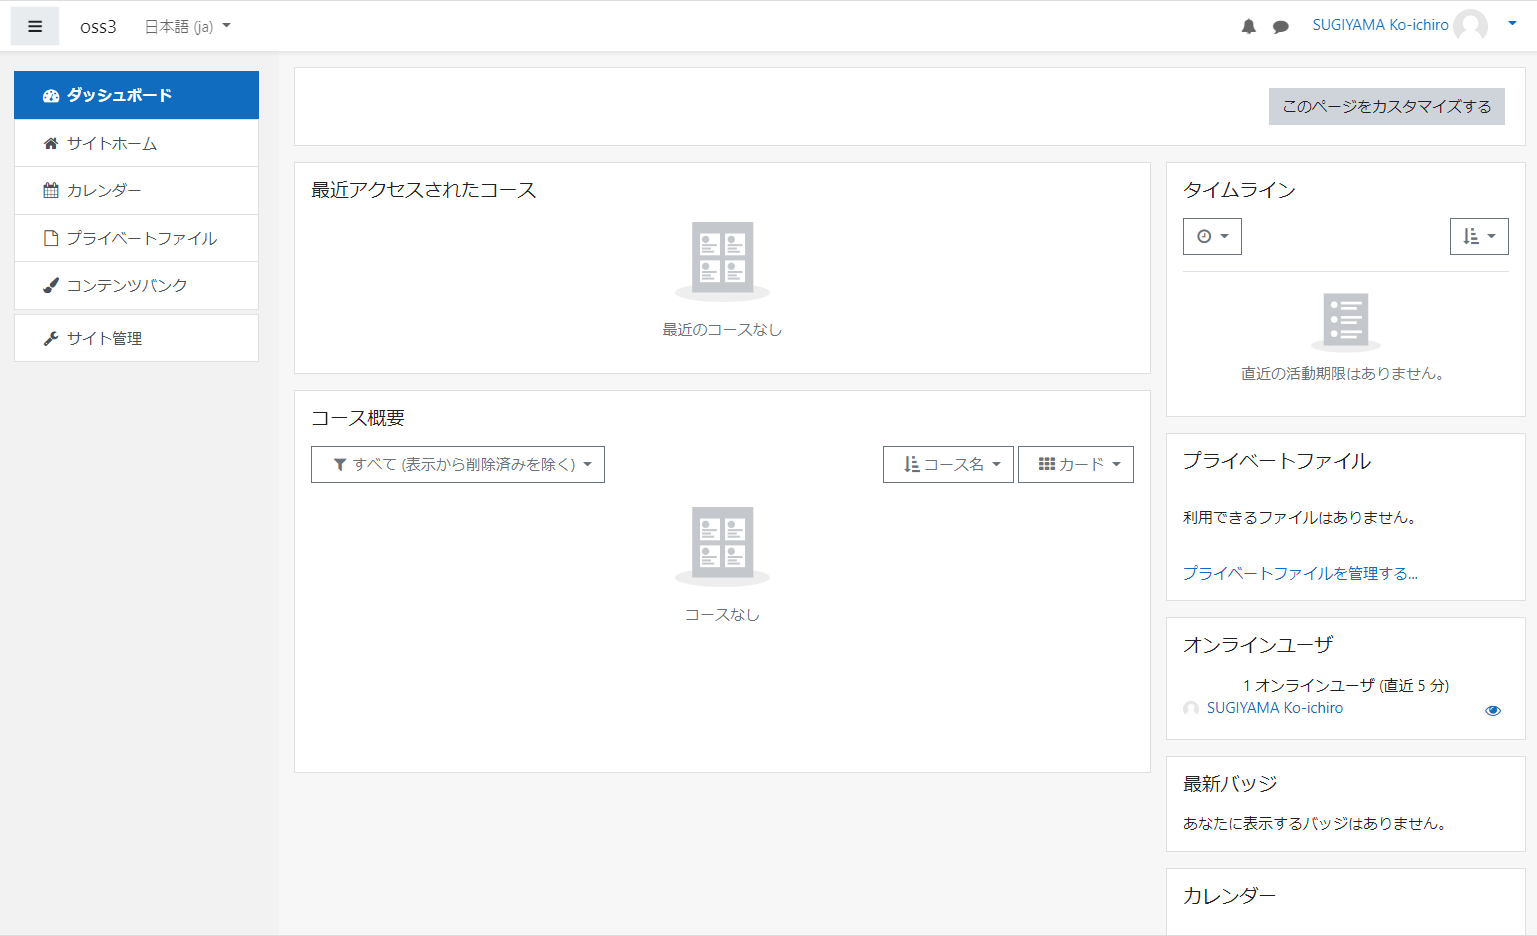Open the notifications bell icon
1537x936 pixels.
tap(1248, 27)
